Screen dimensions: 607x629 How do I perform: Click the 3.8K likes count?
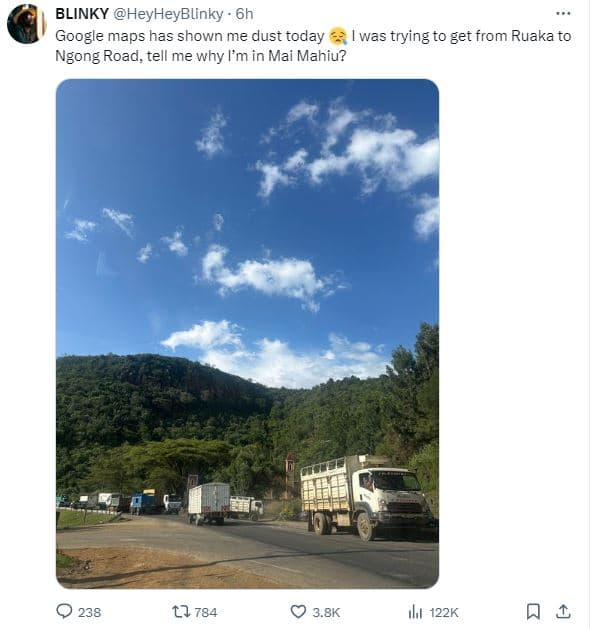[327, 612]
